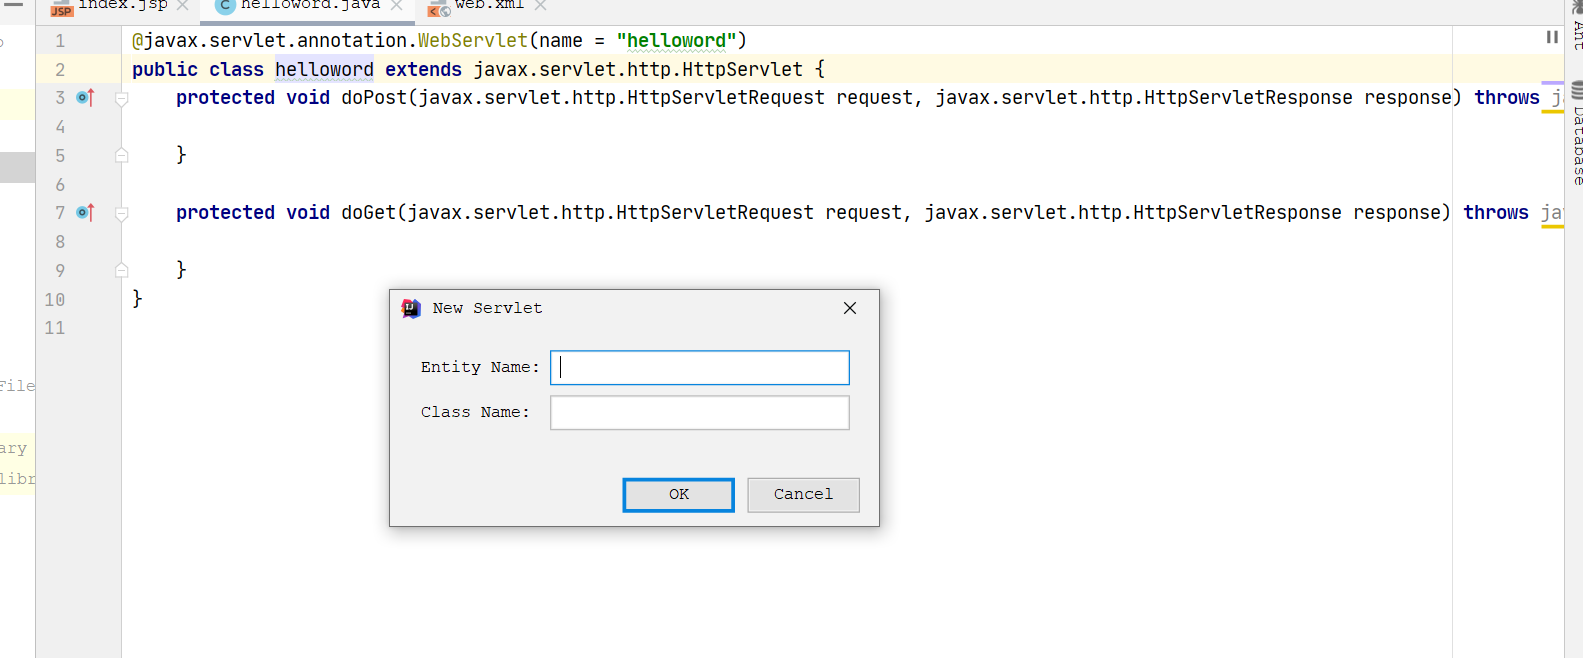The image size is (1583, 658).
Task: Collapse the doPost method fold
Action: pos(122,99)
